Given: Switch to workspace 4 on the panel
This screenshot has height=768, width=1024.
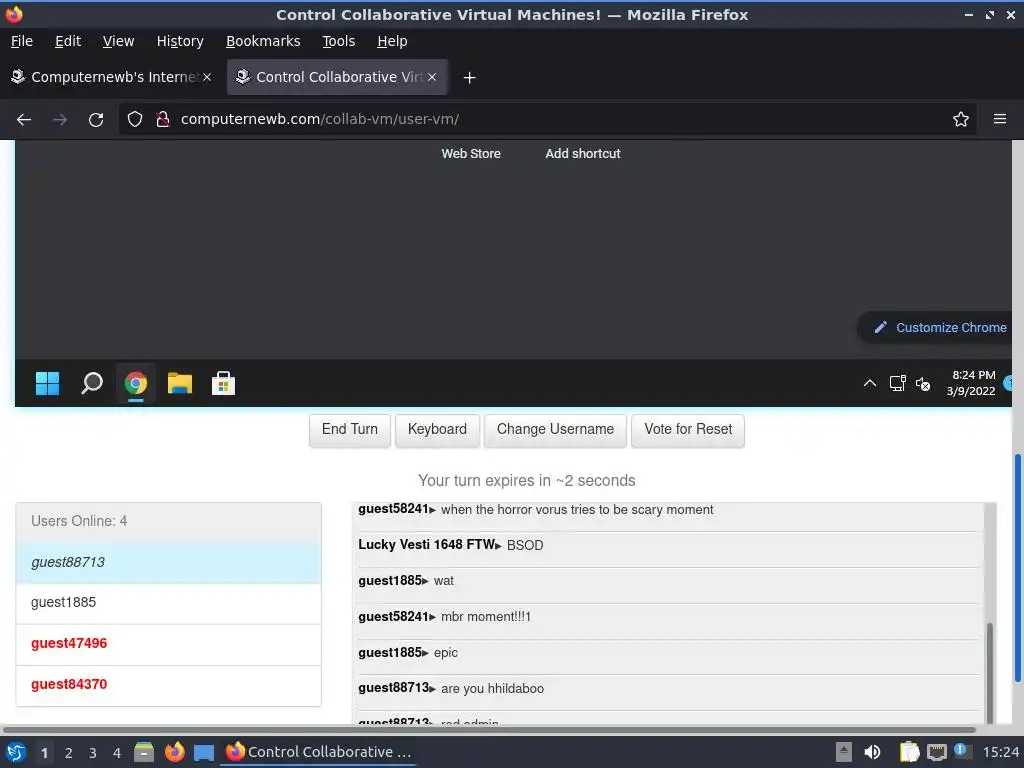Looking at the screenshot, I should coord(117,753).
